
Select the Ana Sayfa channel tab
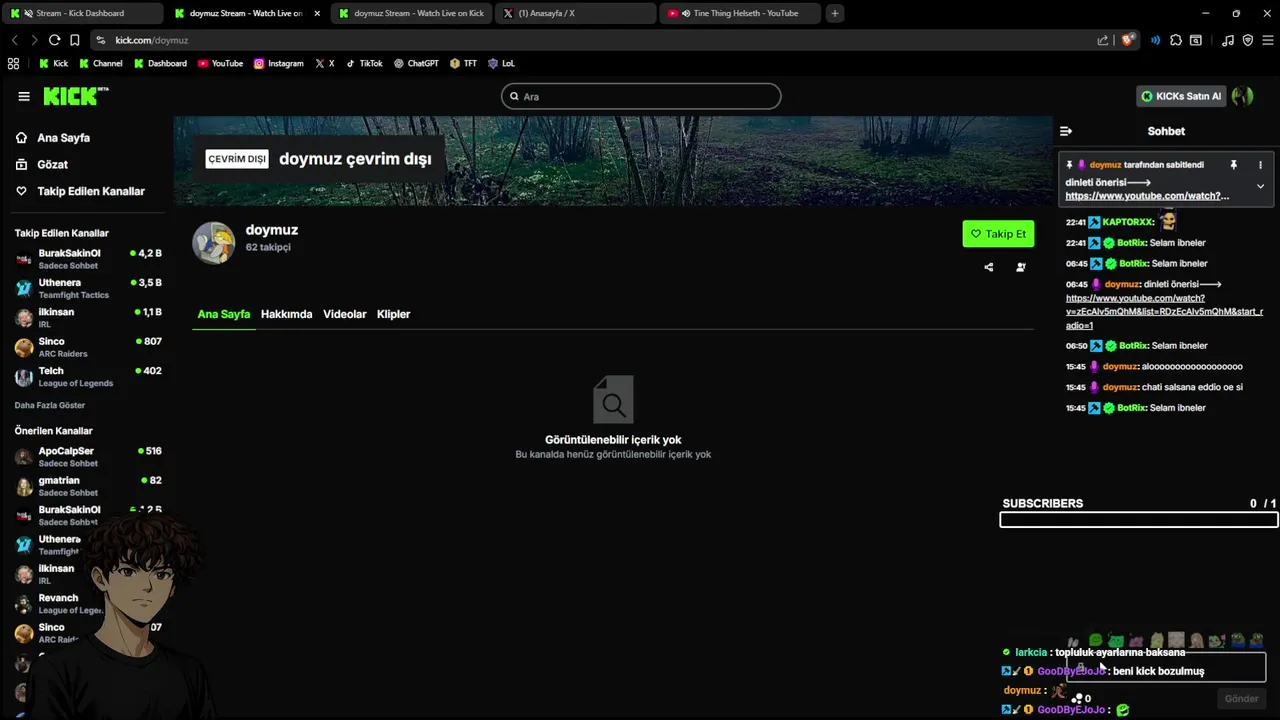[224, 314]
